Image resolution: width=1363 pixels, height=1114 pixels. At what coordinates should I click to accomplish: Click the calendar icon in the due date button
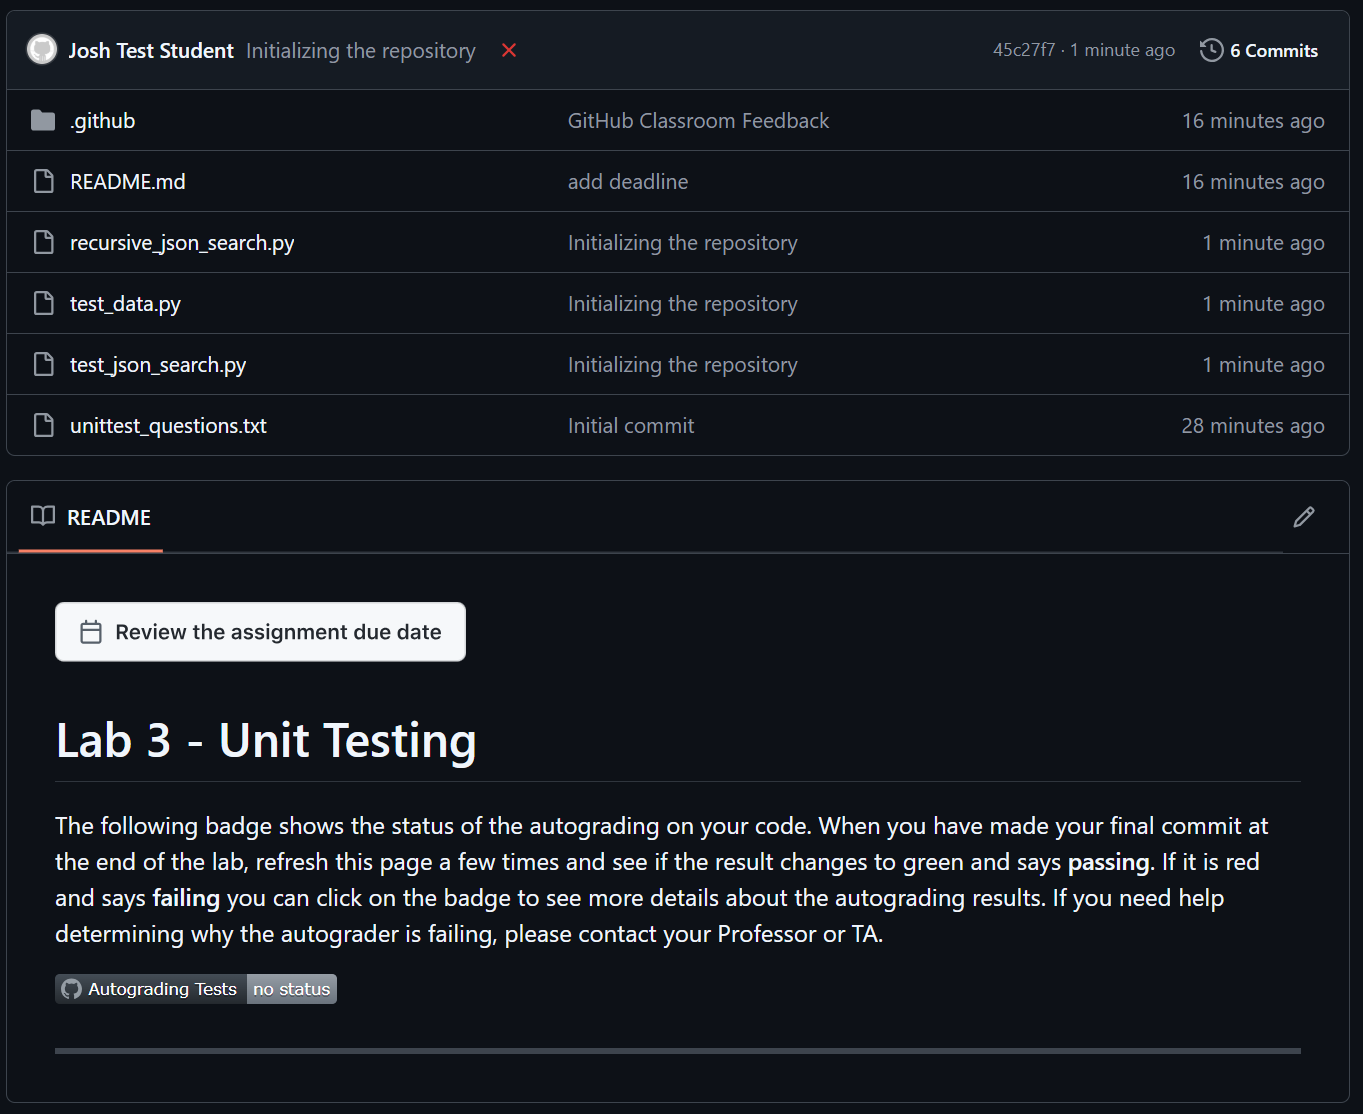coord(91,631)
